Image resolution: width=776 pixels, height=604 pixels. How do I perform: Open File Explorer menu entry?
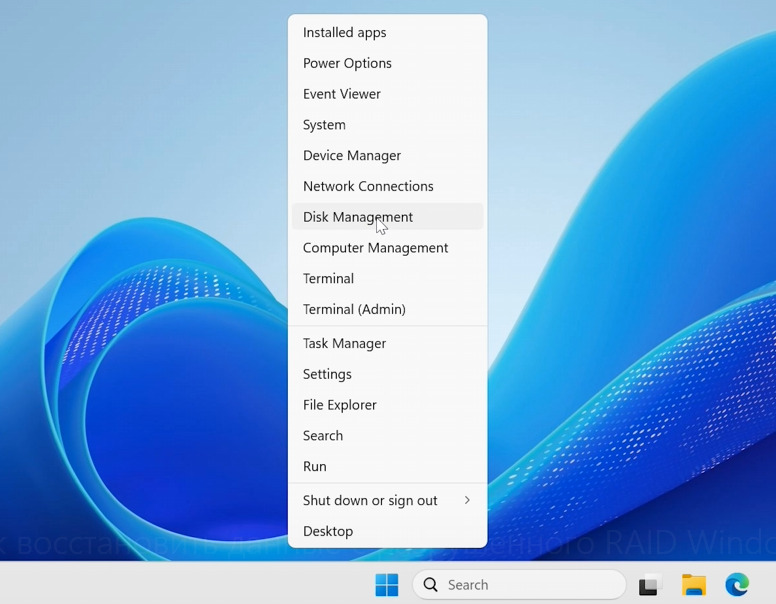pos(388,404)
